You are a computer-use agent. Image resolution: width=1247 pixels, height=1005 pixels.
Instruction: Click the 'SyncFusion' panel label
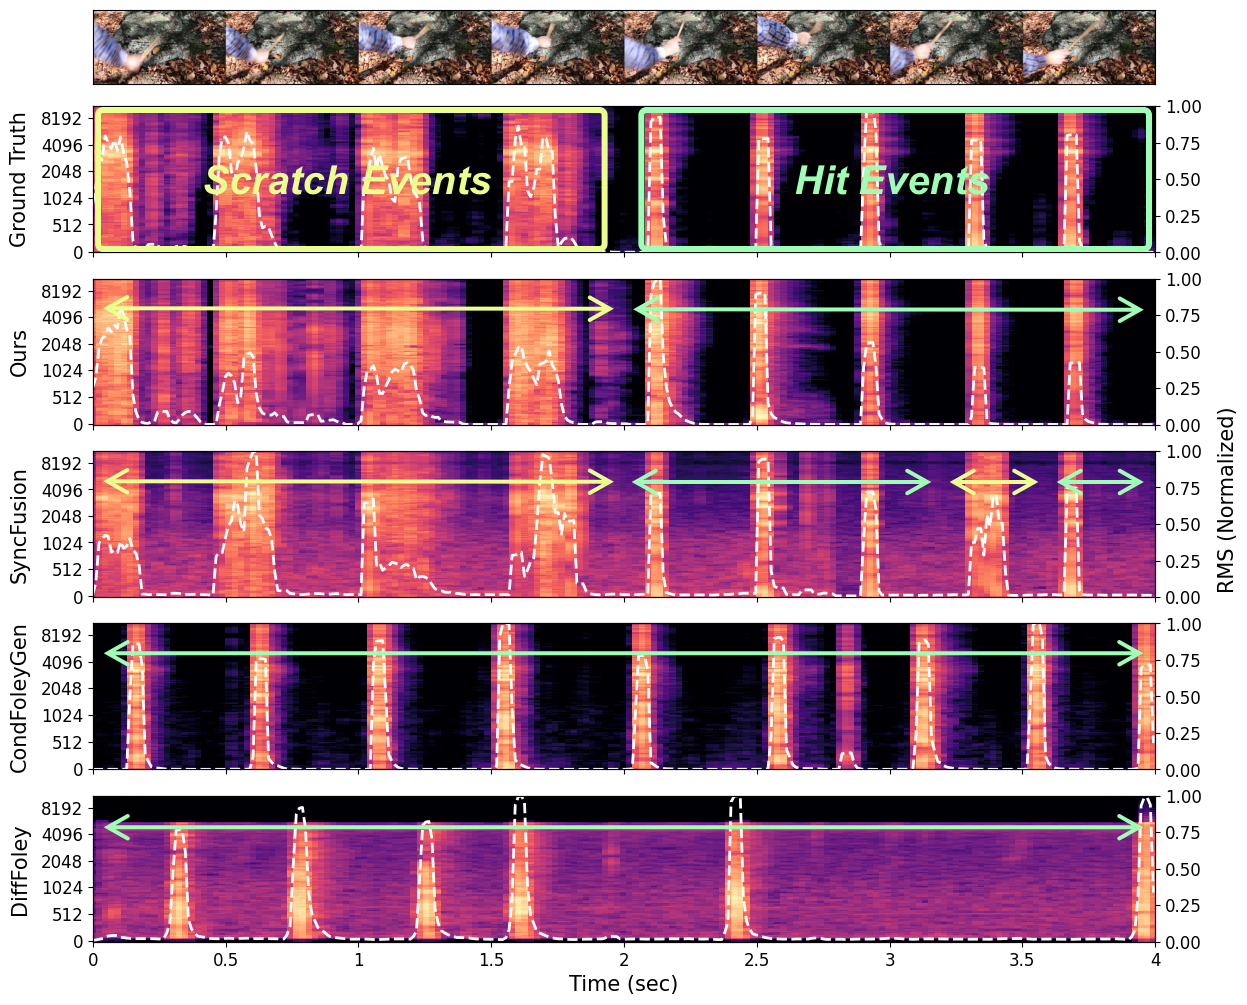[18, 525]
